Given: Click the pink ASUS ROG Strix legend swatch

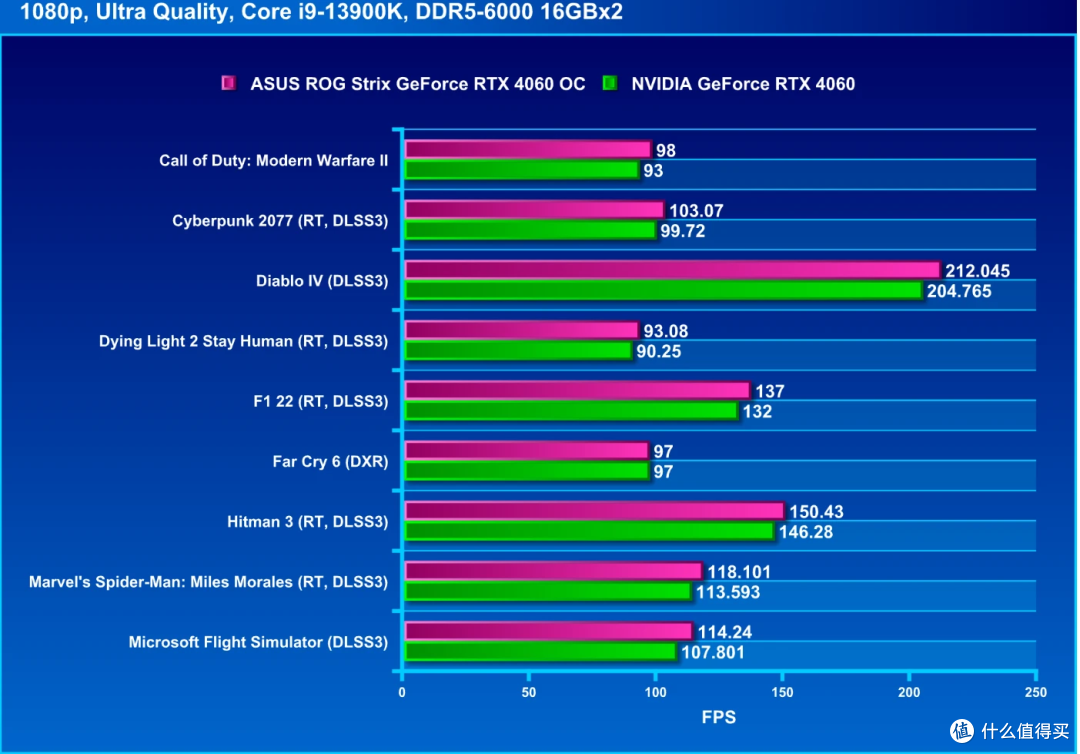Looking at the screenshot, I should 229,83.
